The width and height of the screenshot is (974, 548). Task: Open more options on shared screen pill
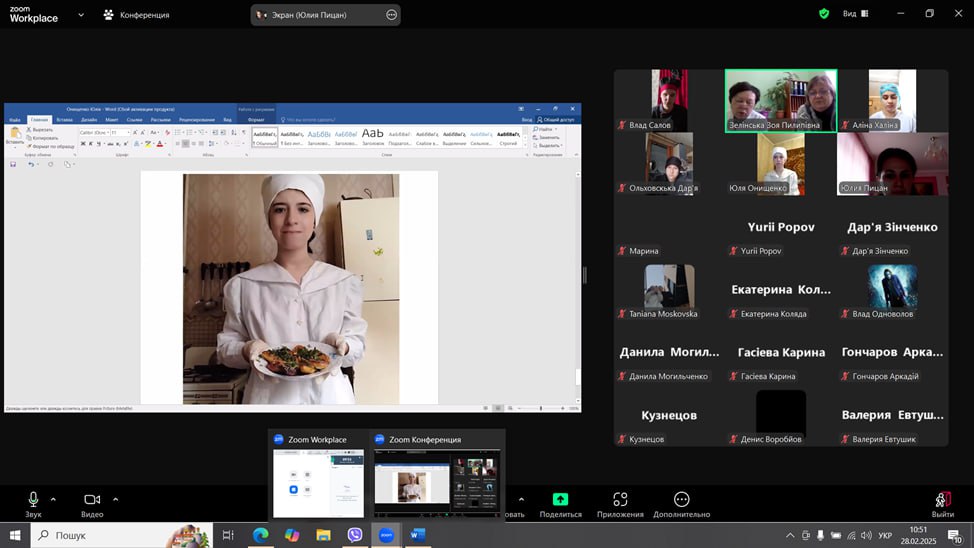[391, 15]
